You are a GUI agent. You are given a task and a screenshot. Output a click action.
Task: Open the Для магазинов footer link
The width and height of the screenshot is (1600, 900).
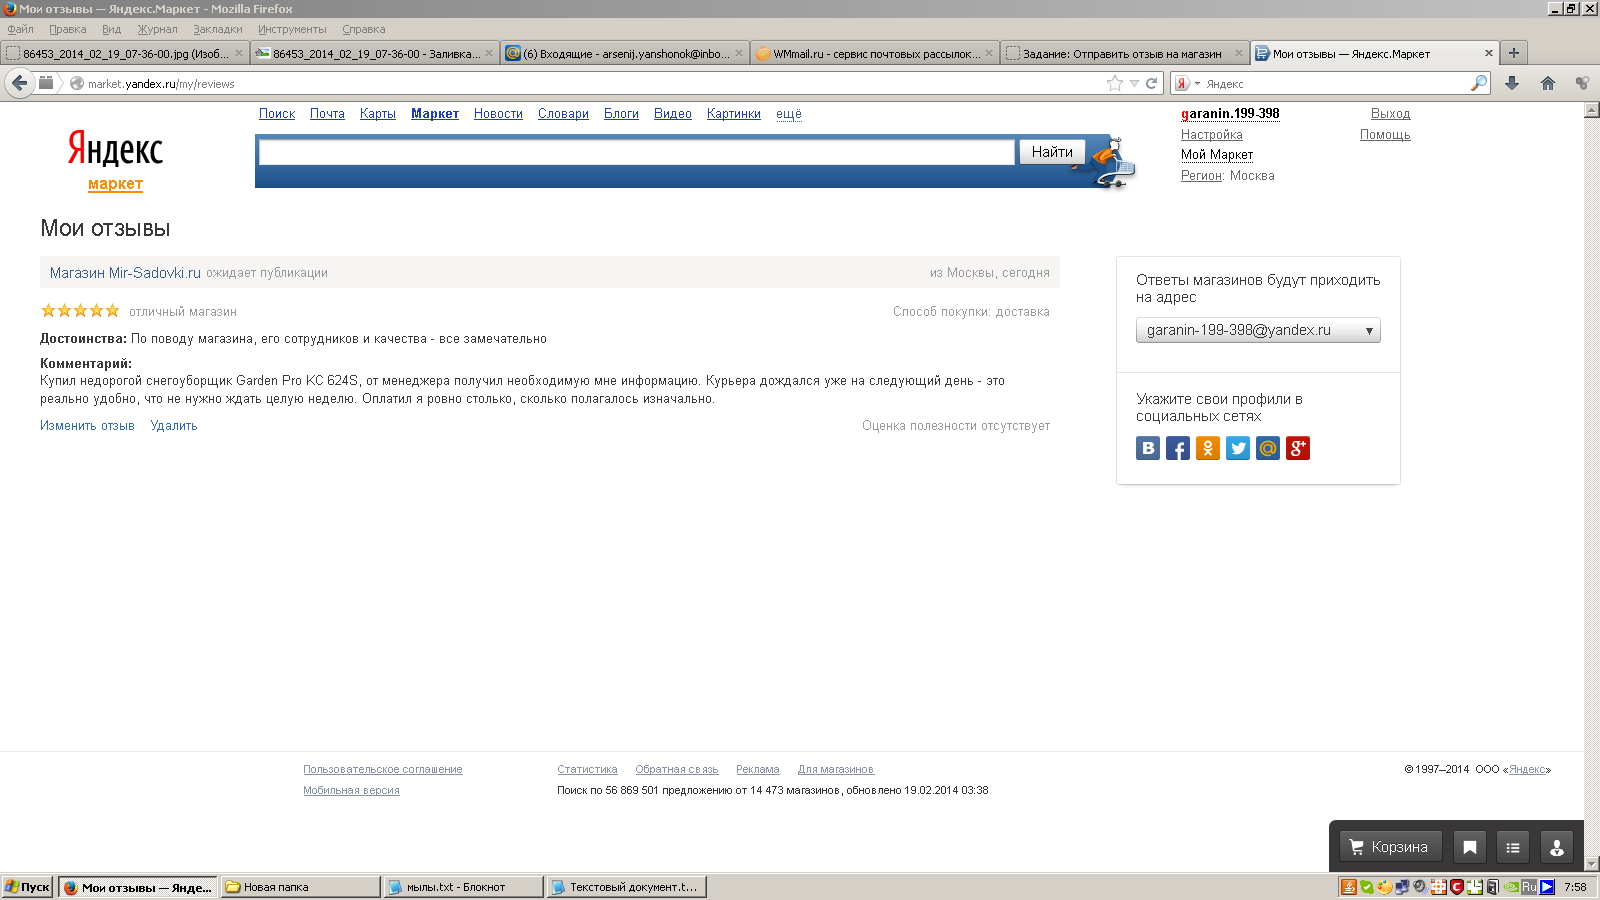836,770
